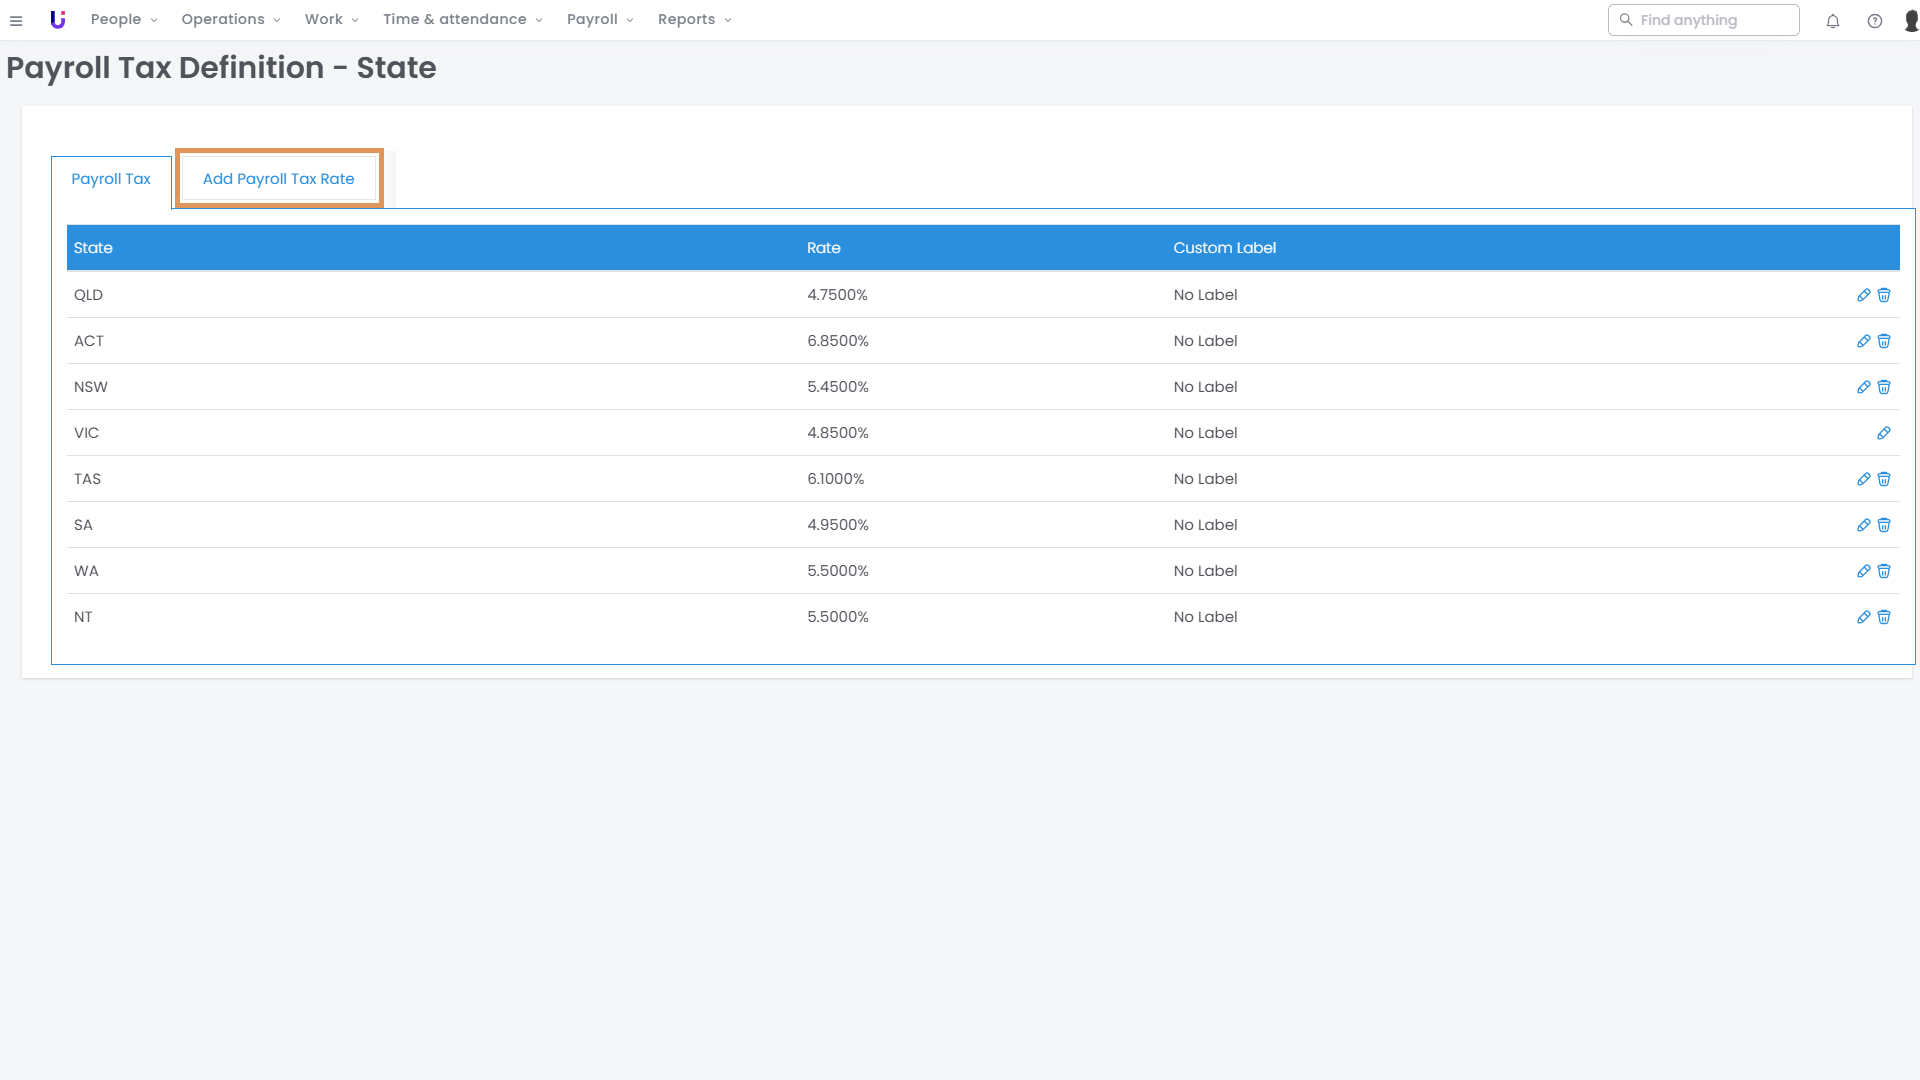Select the NSW state cell
1920x1080 pixels.
[x=91, y=387]
